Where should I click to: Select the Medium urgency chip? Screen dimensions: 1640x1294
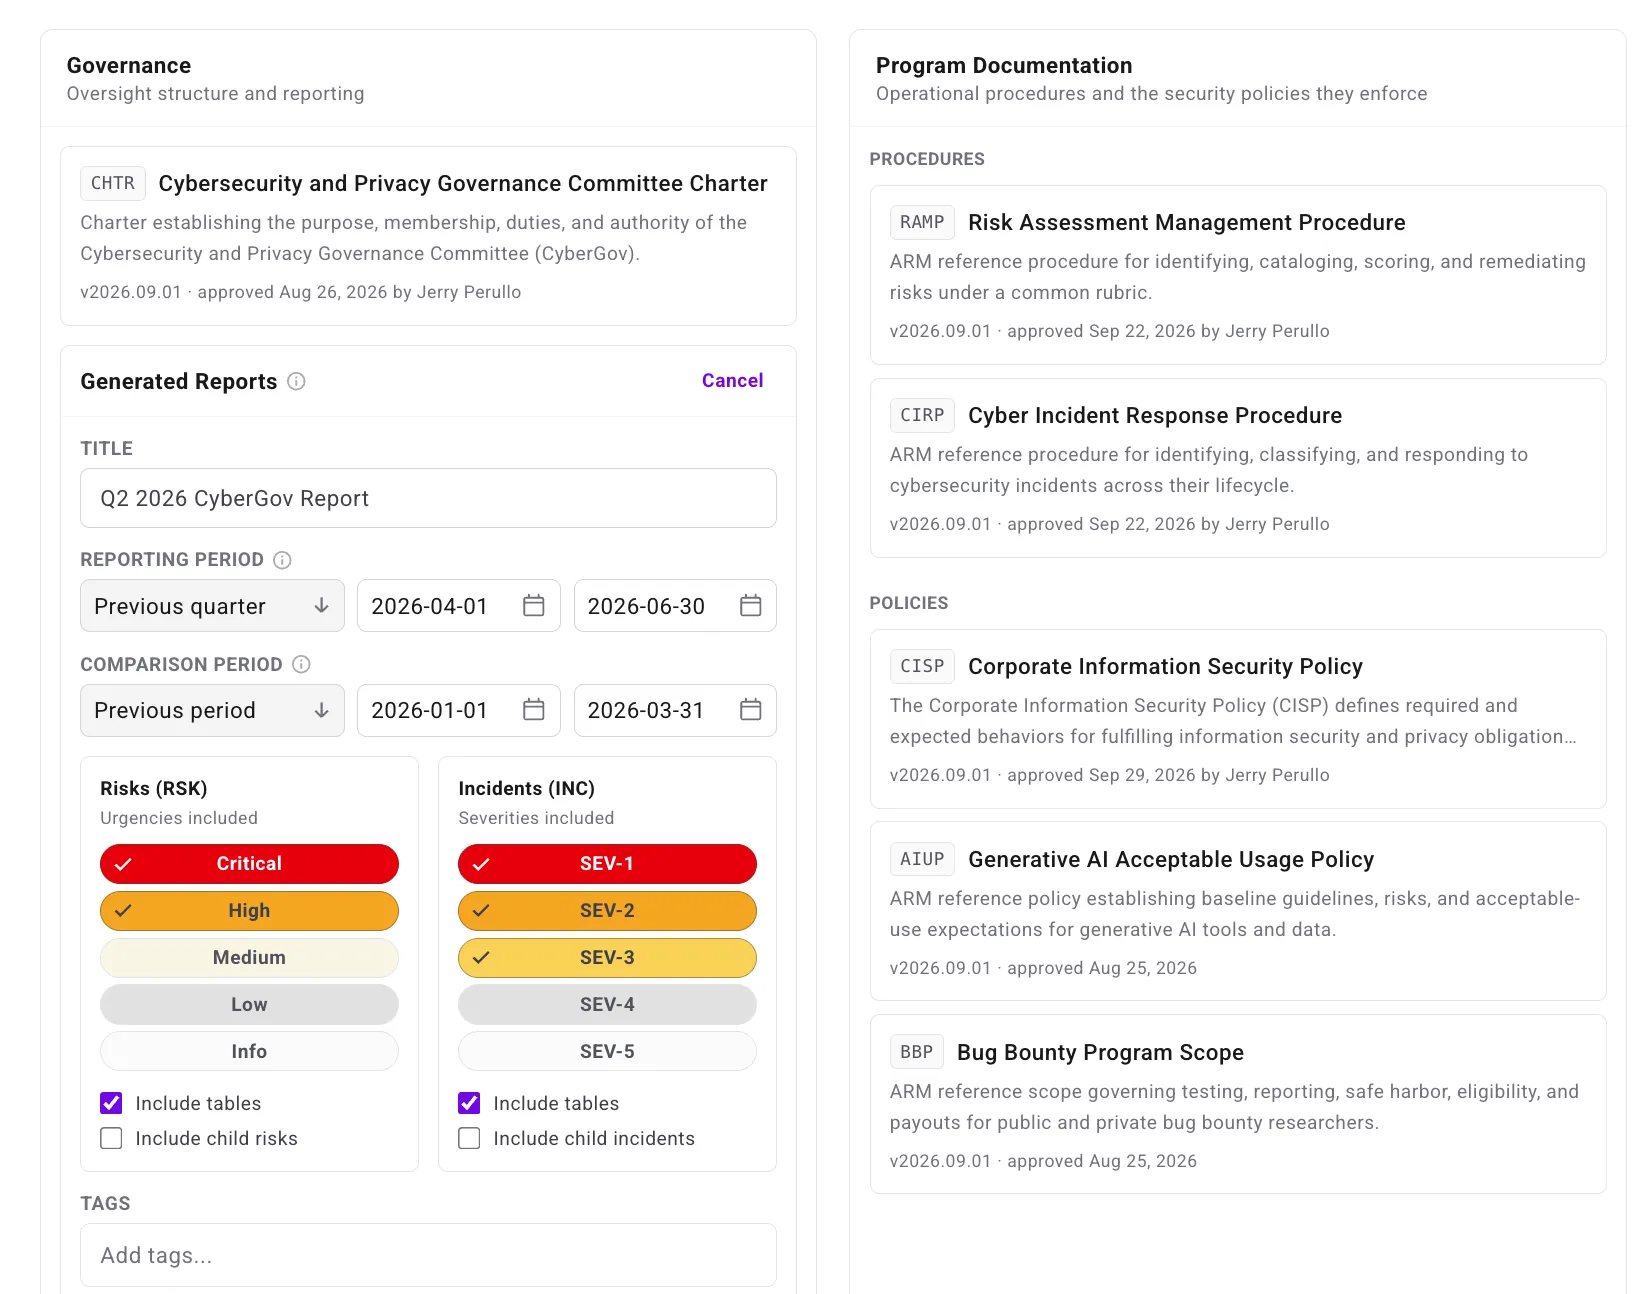tap(249, 958)
